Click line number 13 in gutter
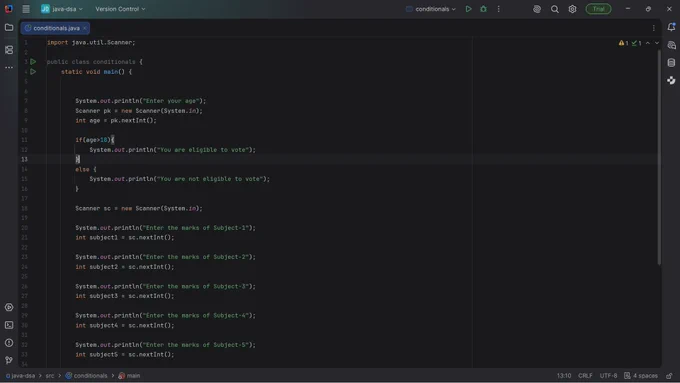The height and width of the screenshot is (383, 680). coord(24,159)
